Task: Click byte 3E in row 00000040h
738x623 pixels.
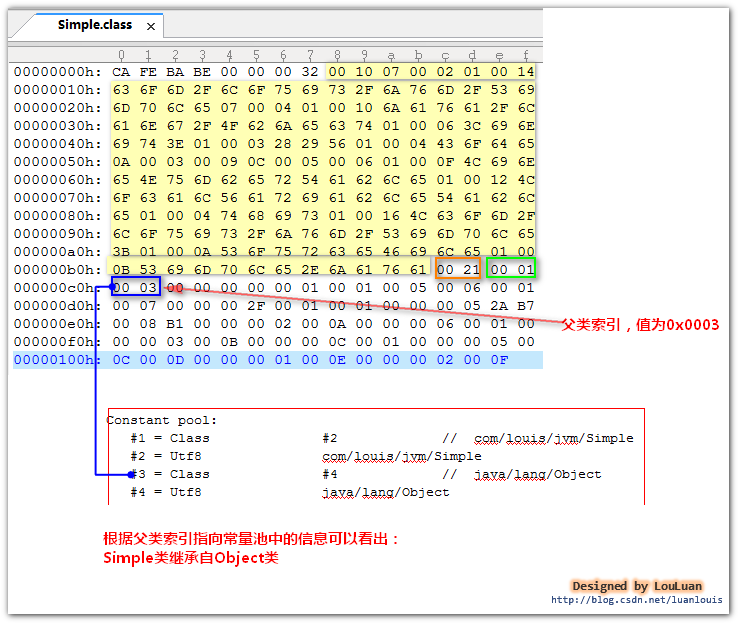Action: click(x=175, y=144)
